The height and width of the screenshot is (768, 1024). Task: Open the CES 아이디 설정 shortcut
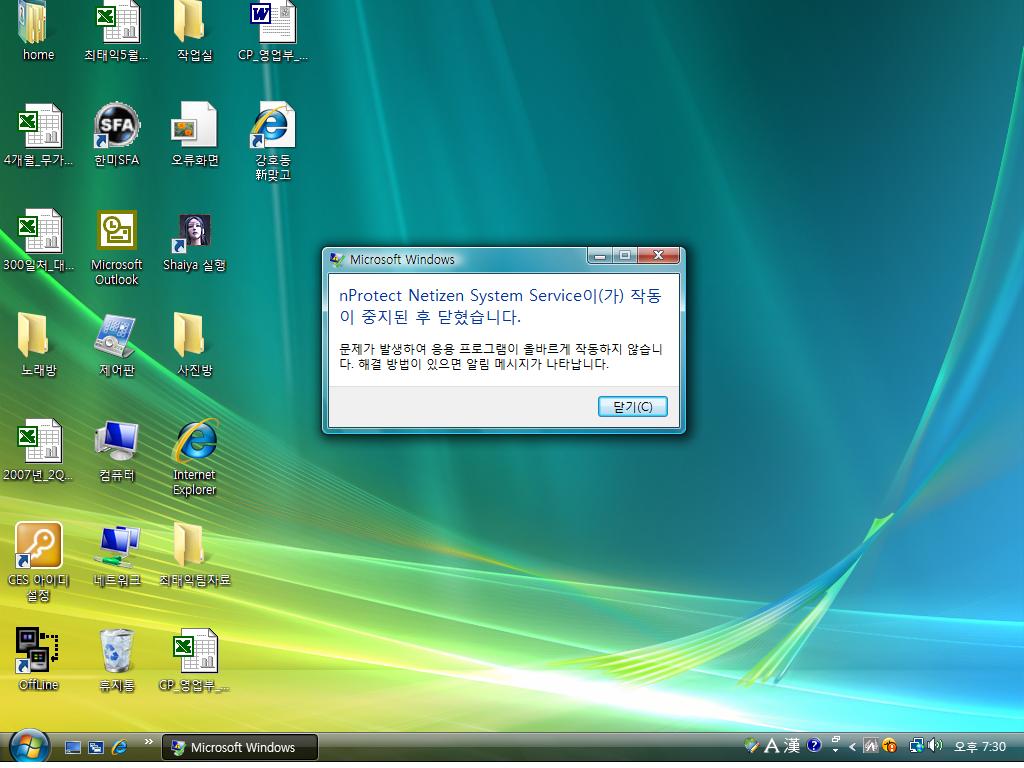coord(39,560)
